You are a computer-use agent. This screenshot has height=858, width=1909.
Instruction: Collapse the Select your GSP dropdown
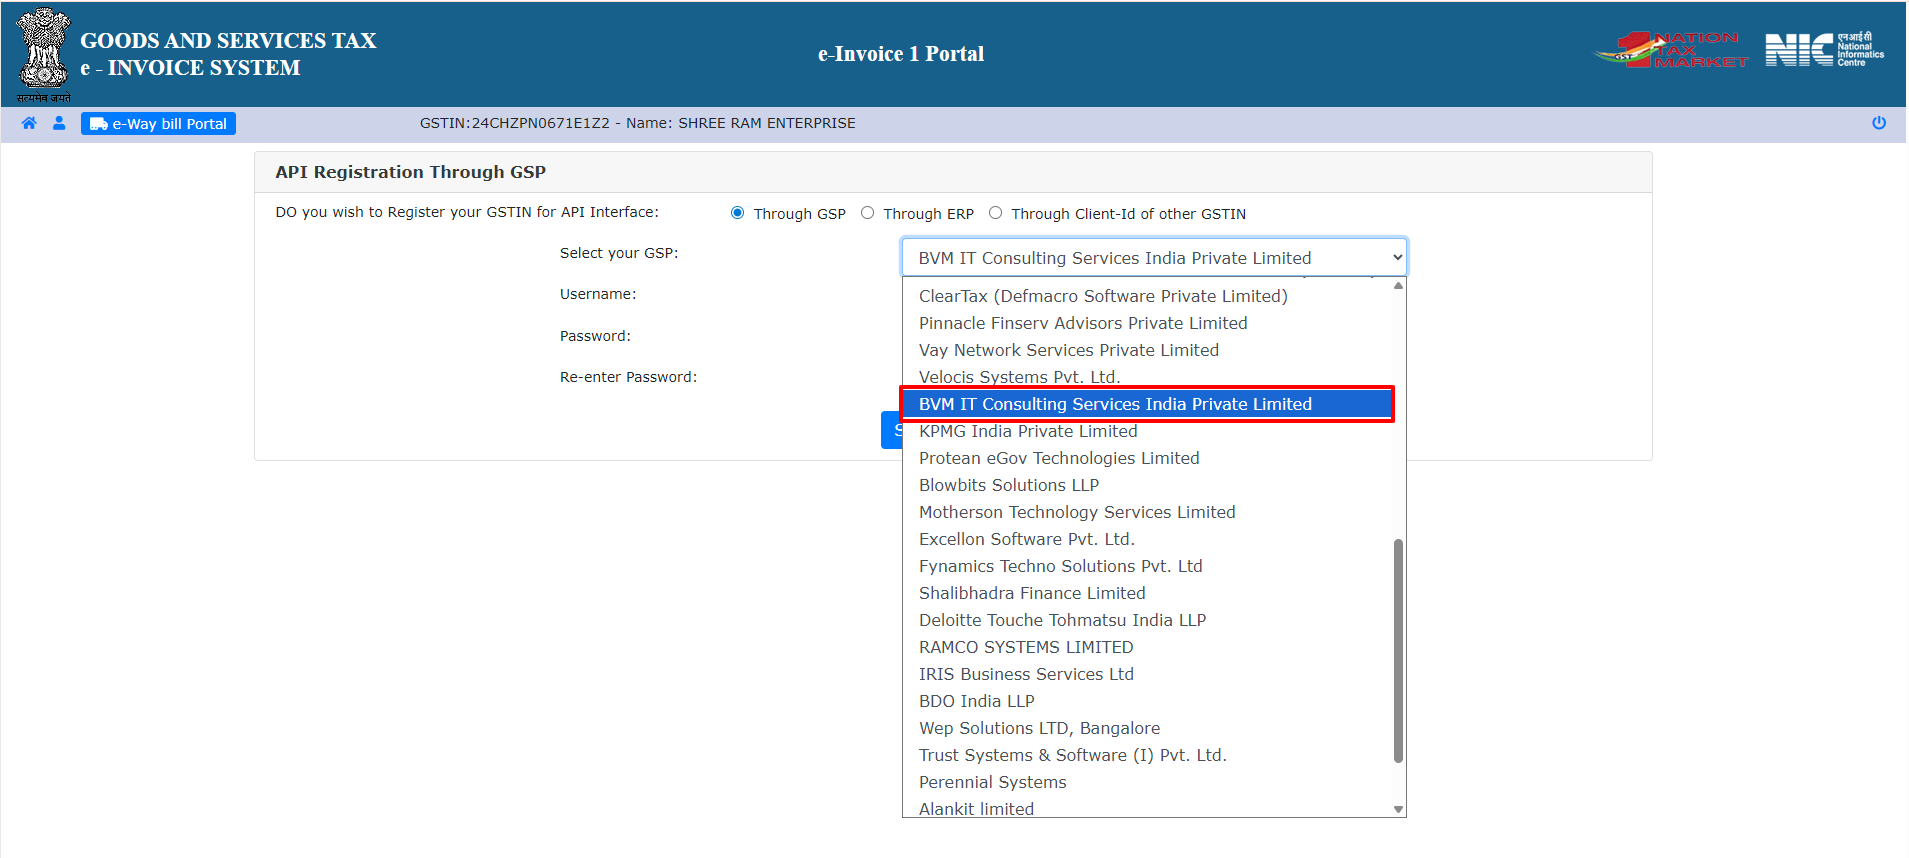tap(1154, 258)
